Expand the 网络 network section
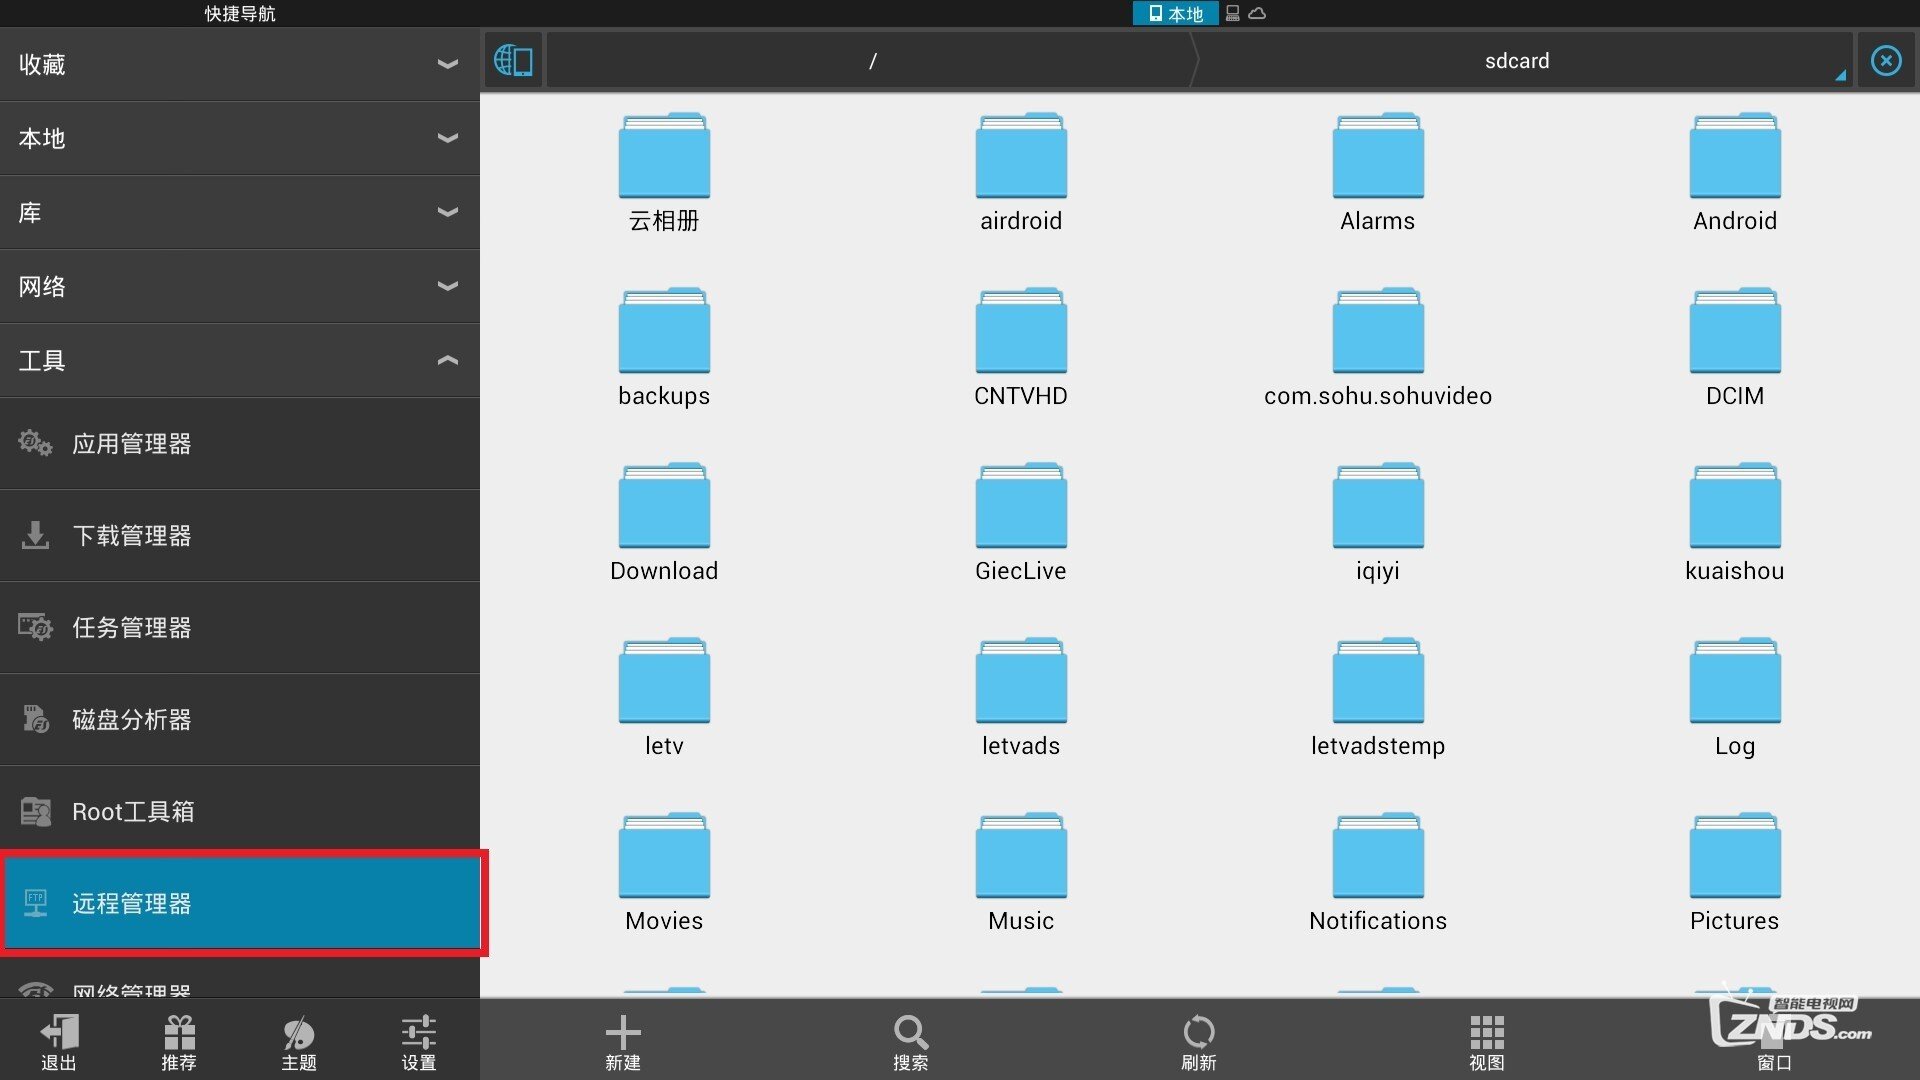Screen dimensions: 1920x1080 tap(240, 286)
